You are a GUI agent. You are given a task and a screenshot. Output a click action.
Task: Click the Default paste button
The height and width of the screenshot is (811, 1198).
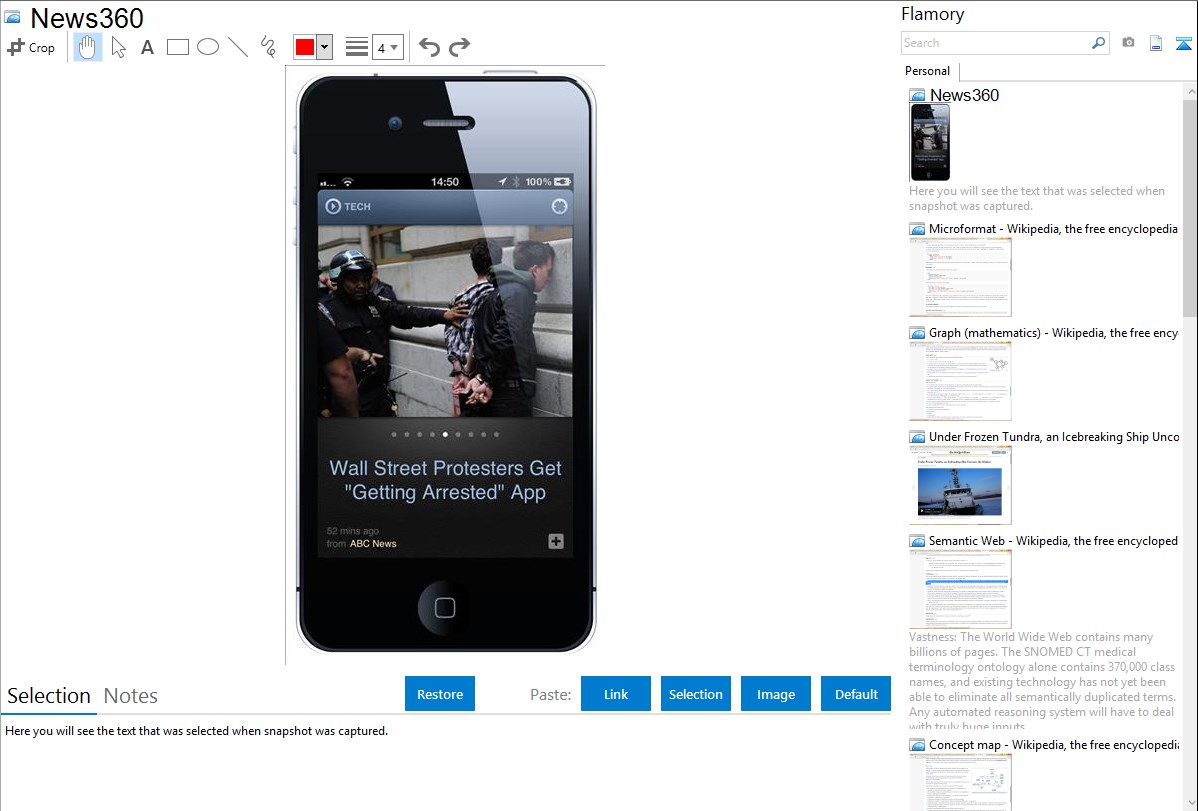click(x=856, y=694)
